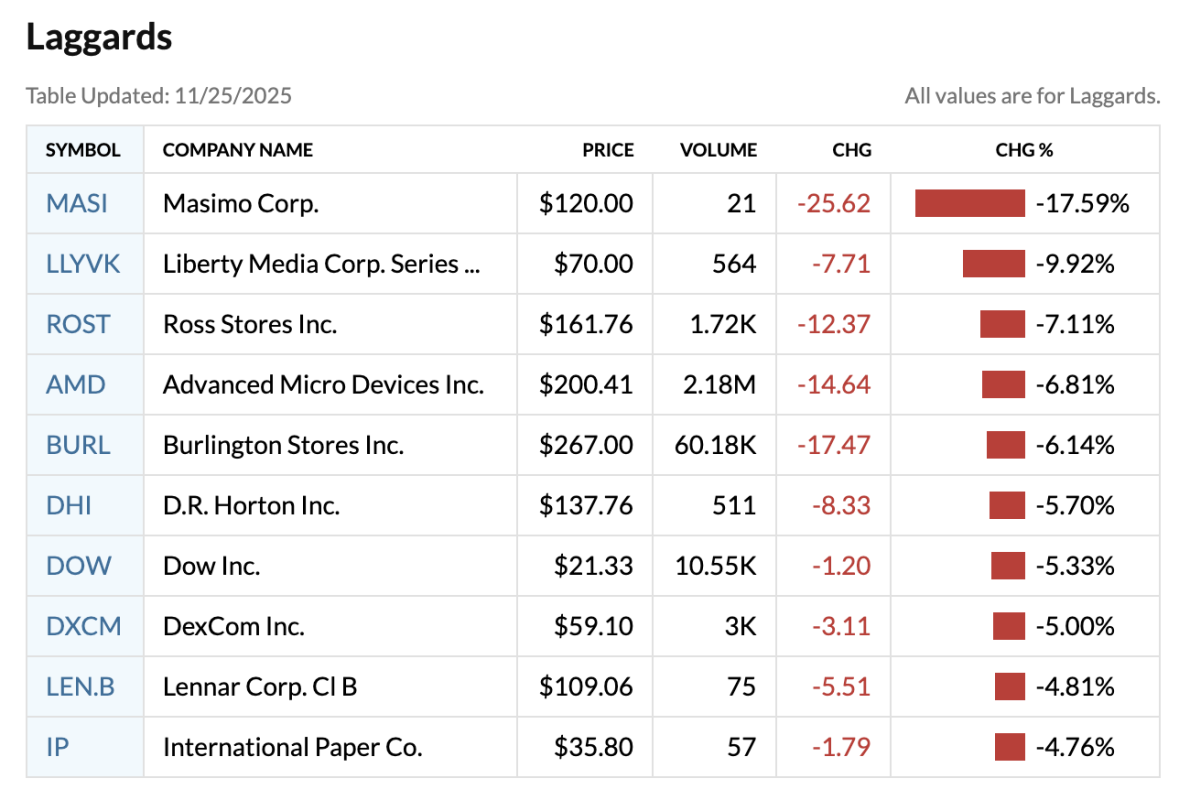Open the ROST stock symbol
Viewport: 1179px width, 800px height.
pos(78,324)
